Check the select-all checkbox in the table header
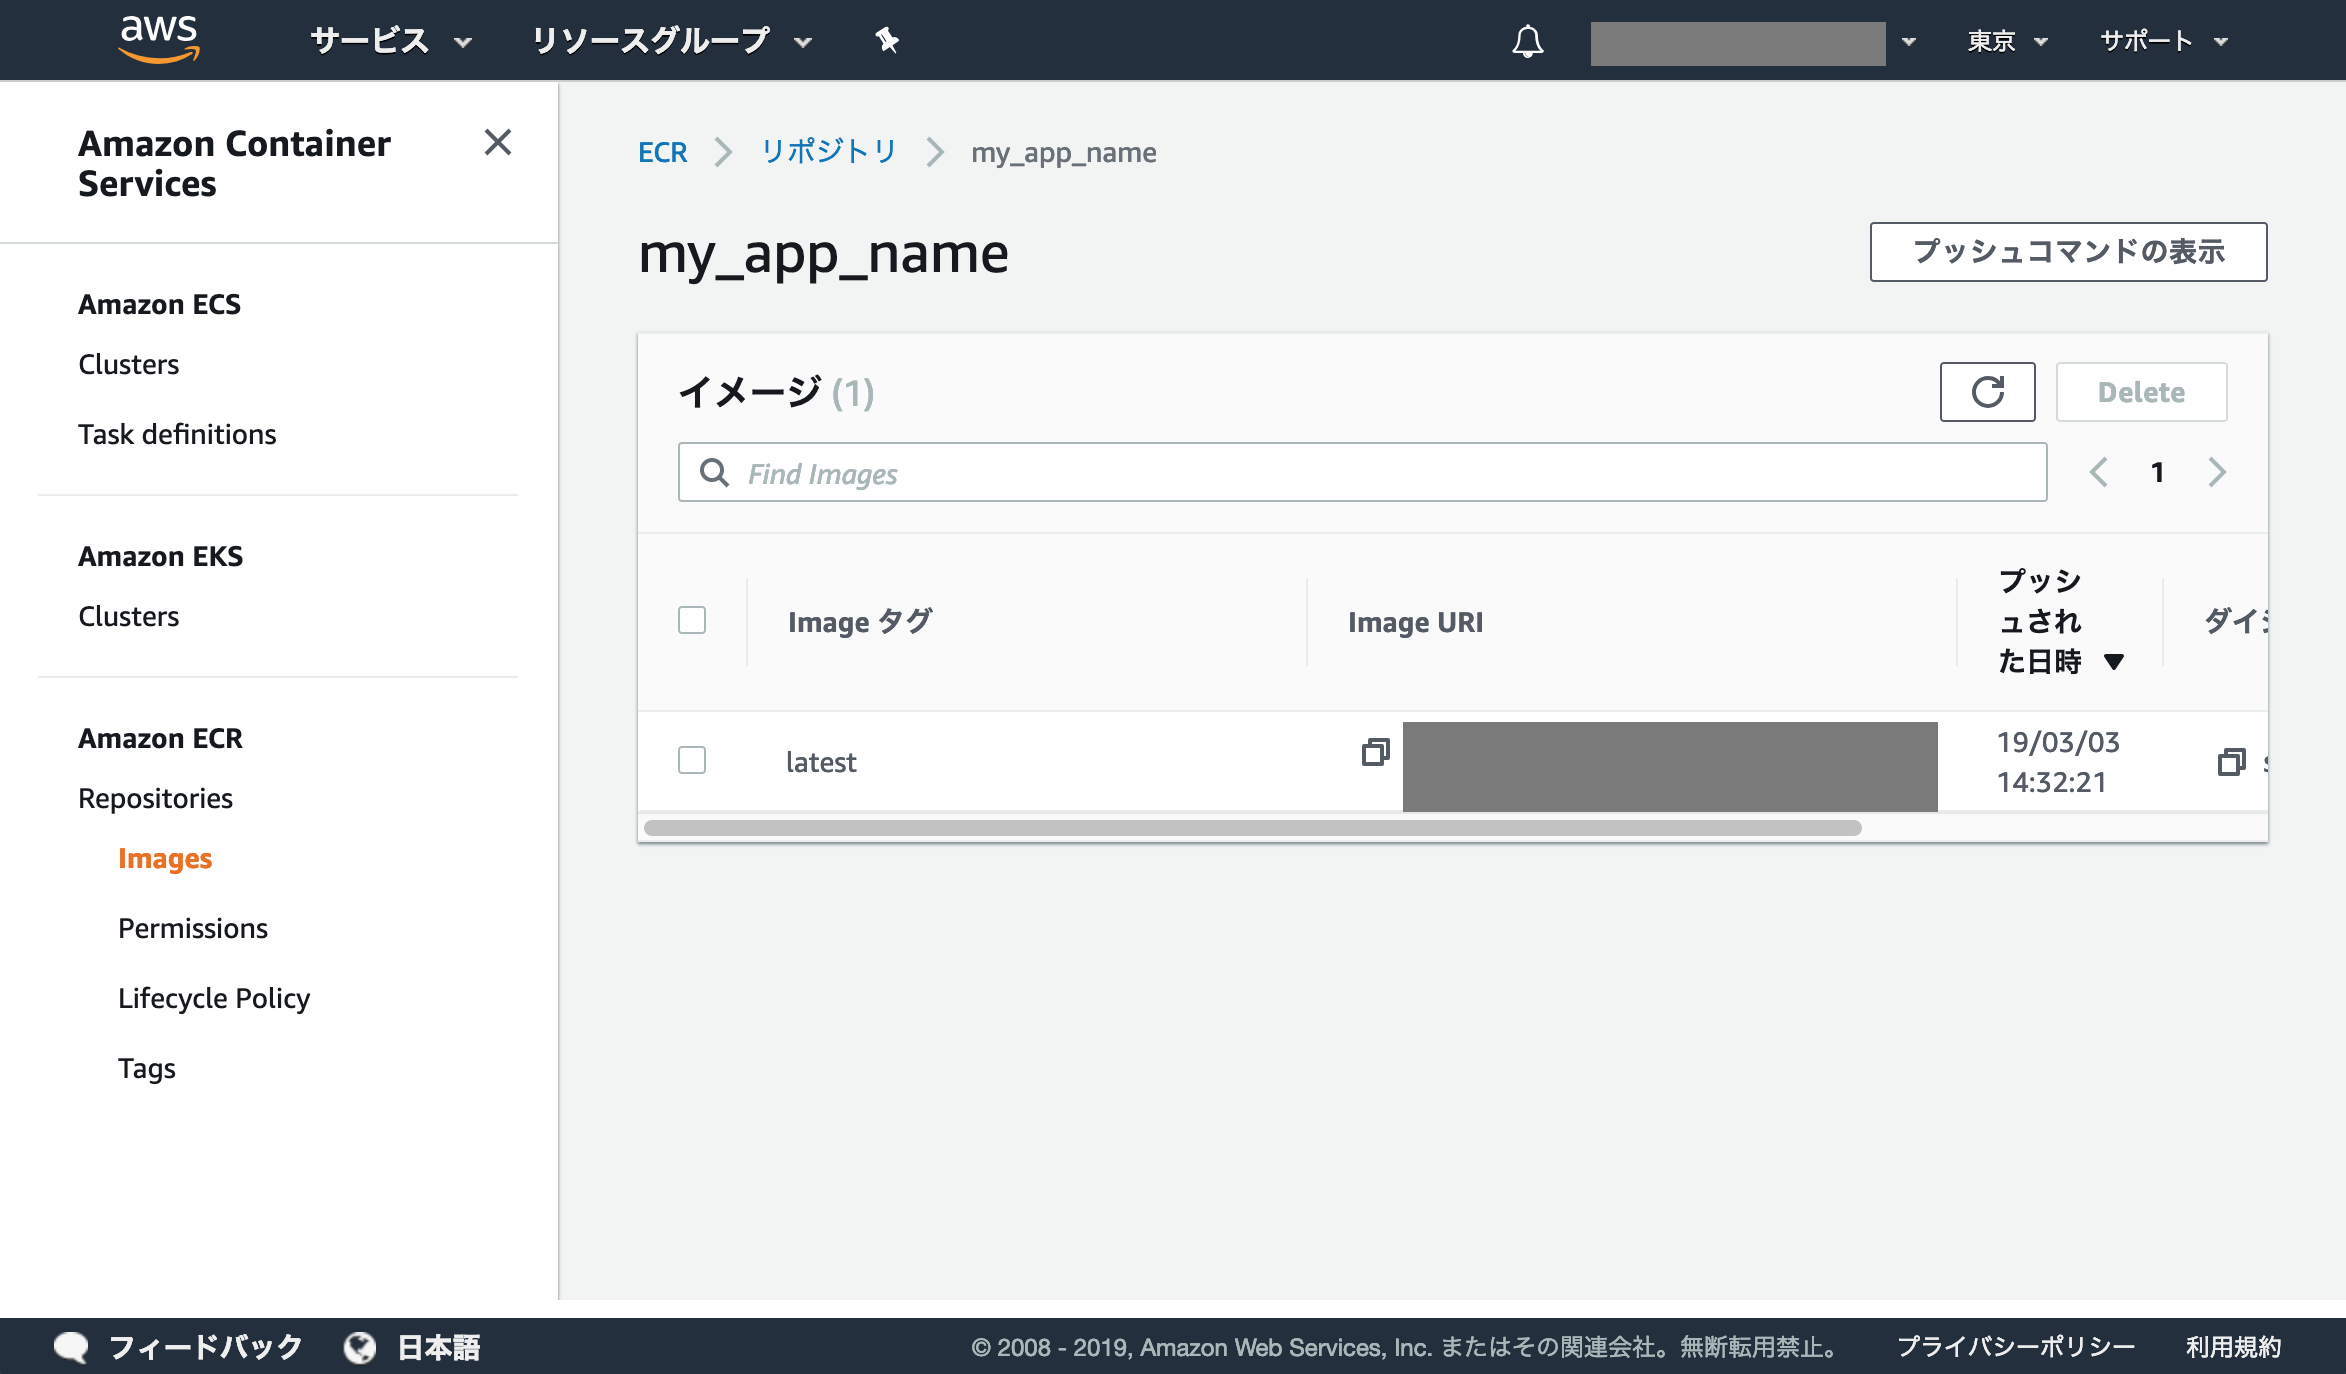This screenshot has height=1374, width=2346. [692, 621]
